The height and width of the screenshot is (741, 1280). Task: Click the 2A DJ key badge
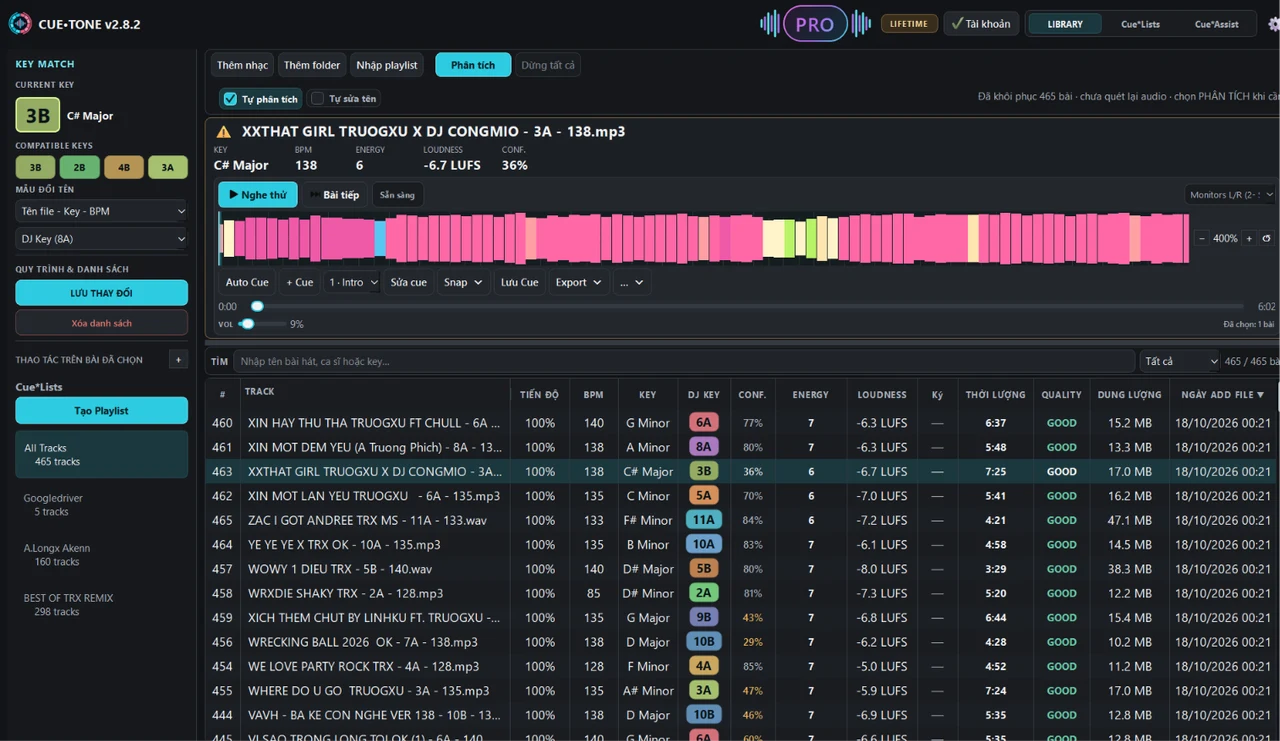(x=704, y=593)
